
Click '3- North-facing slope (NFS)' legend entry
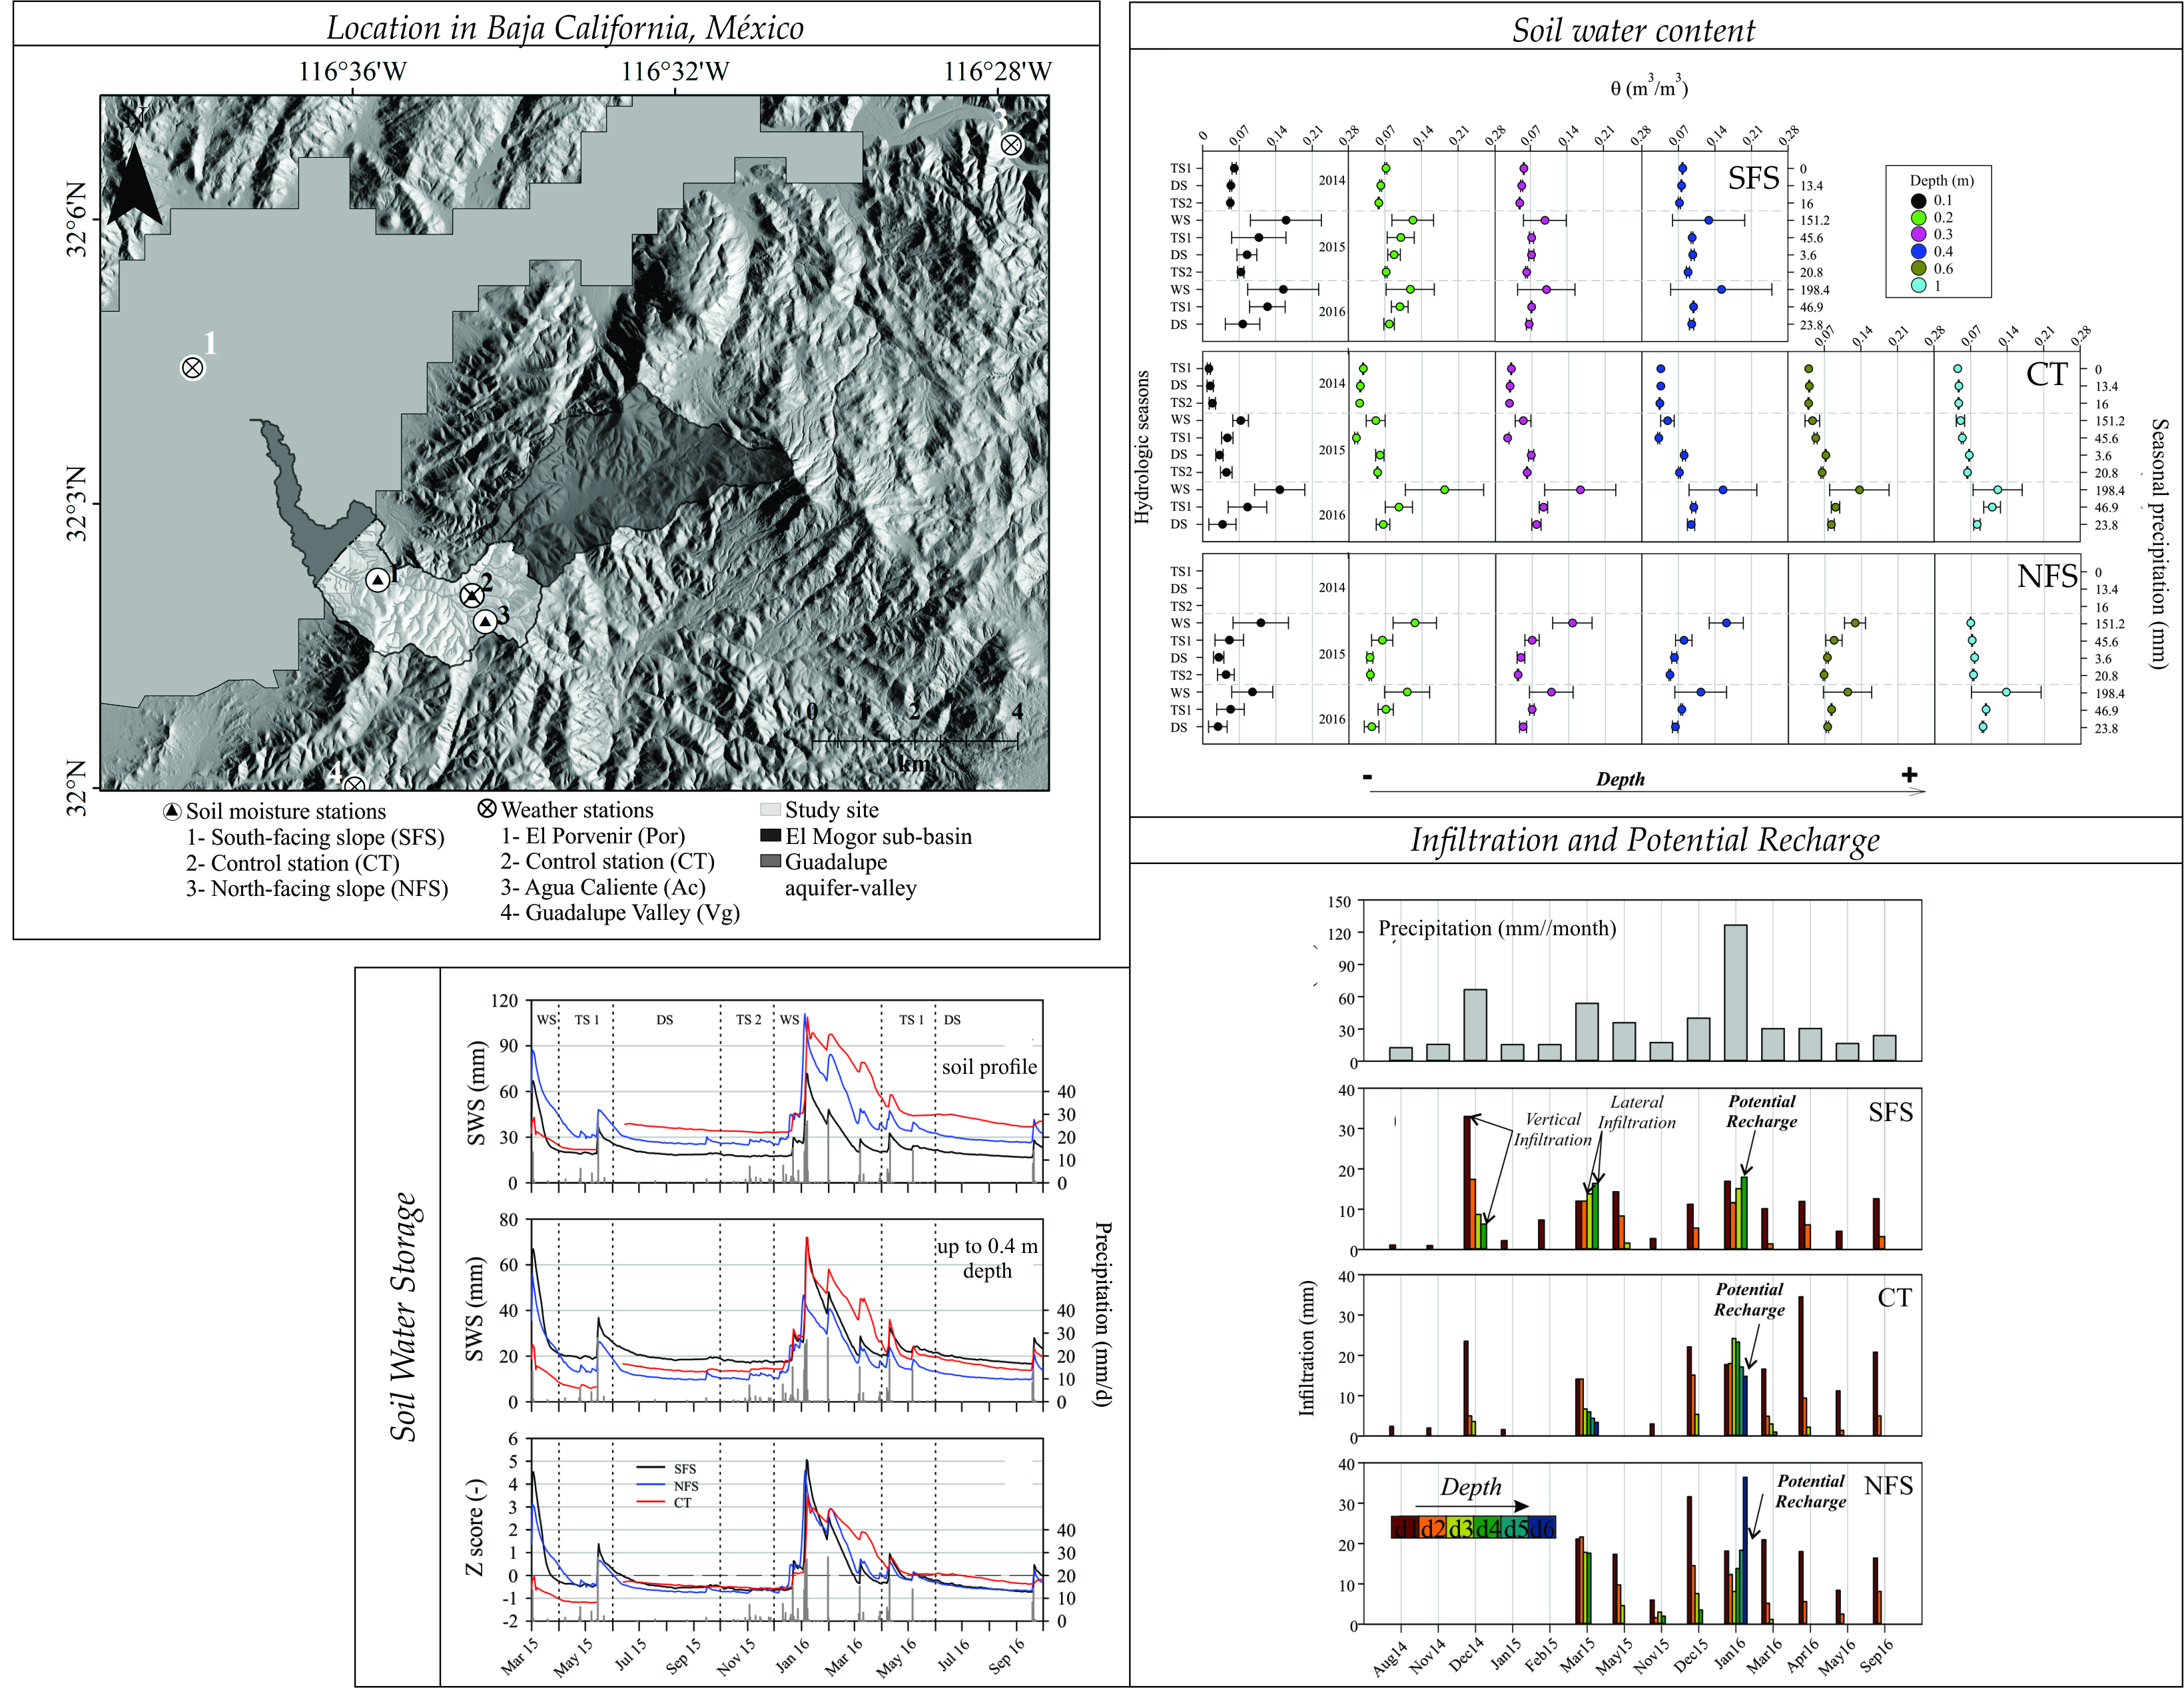(x=317, y=888)
